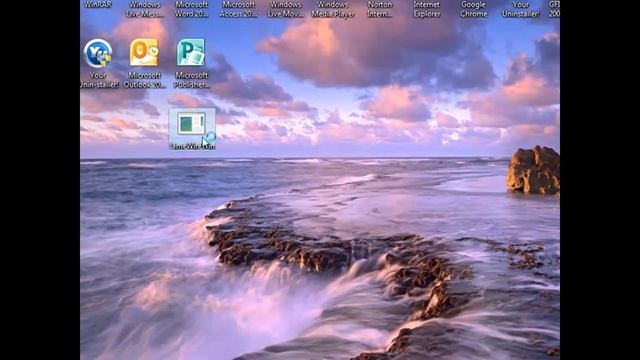Select the Microsoft Outlook desktop icon
640x360 pixels.
coord(144,53)
